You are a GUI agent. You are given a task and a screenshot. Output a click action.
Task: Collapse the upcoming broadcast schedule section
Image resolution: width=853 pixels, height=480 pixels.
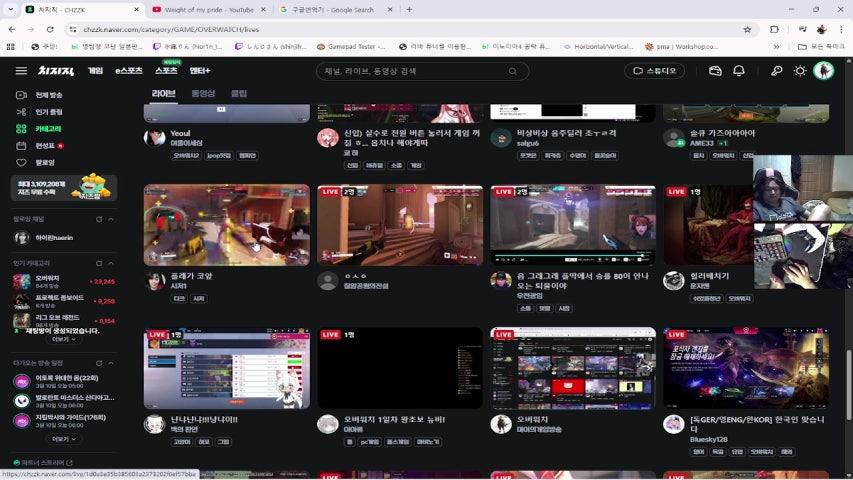pyautogui.click(x=111, y=363)
